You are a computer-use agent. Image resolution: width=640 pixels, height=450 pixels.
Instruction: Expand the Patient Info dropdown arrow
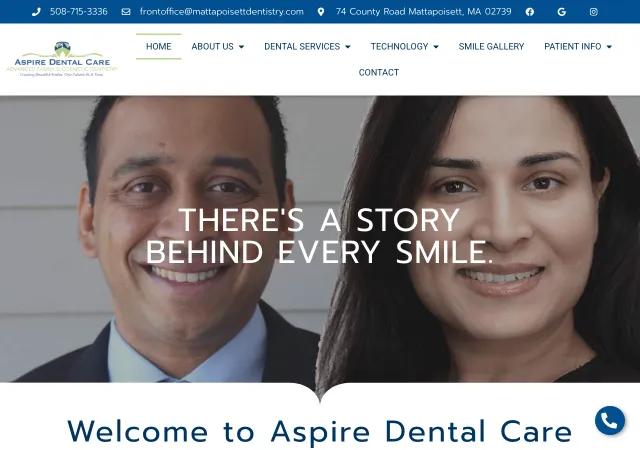click(609, 47)
